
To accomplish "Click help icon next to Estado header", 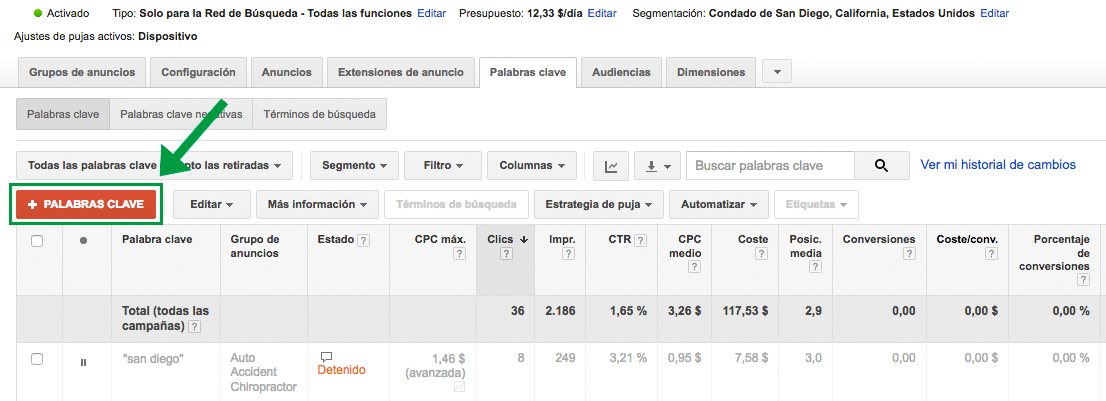I will point(363,240).
